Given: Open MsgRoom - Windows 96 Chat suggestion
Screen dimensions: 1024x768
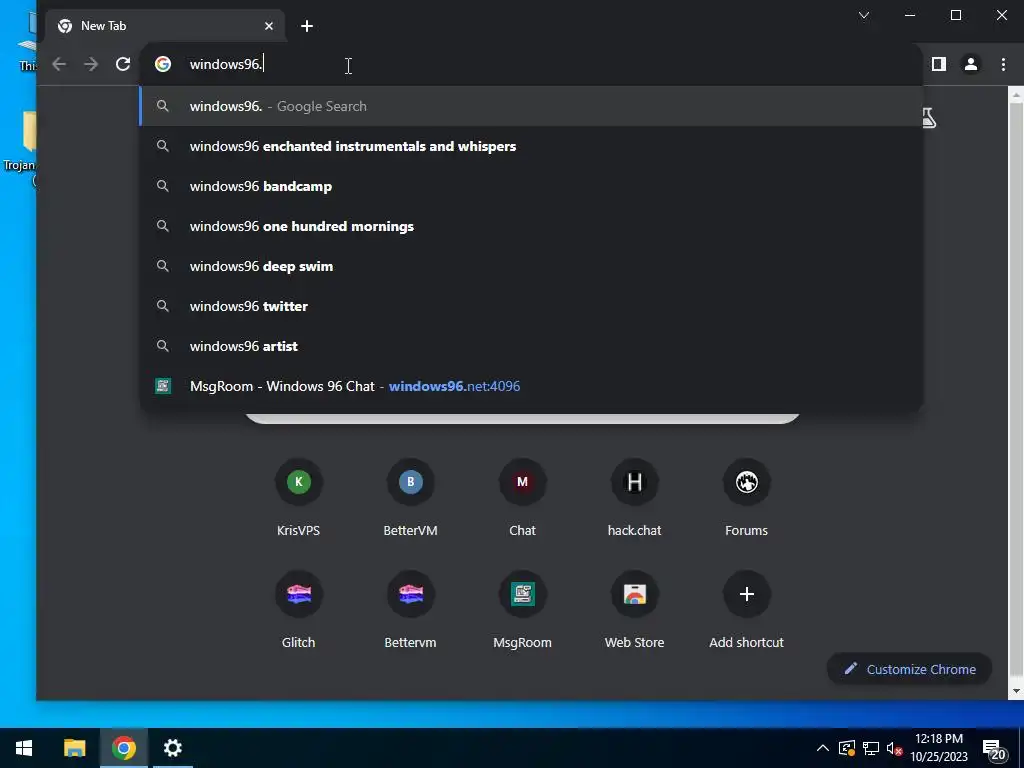Looking at the screenshot, I should [x=531, y=386].
